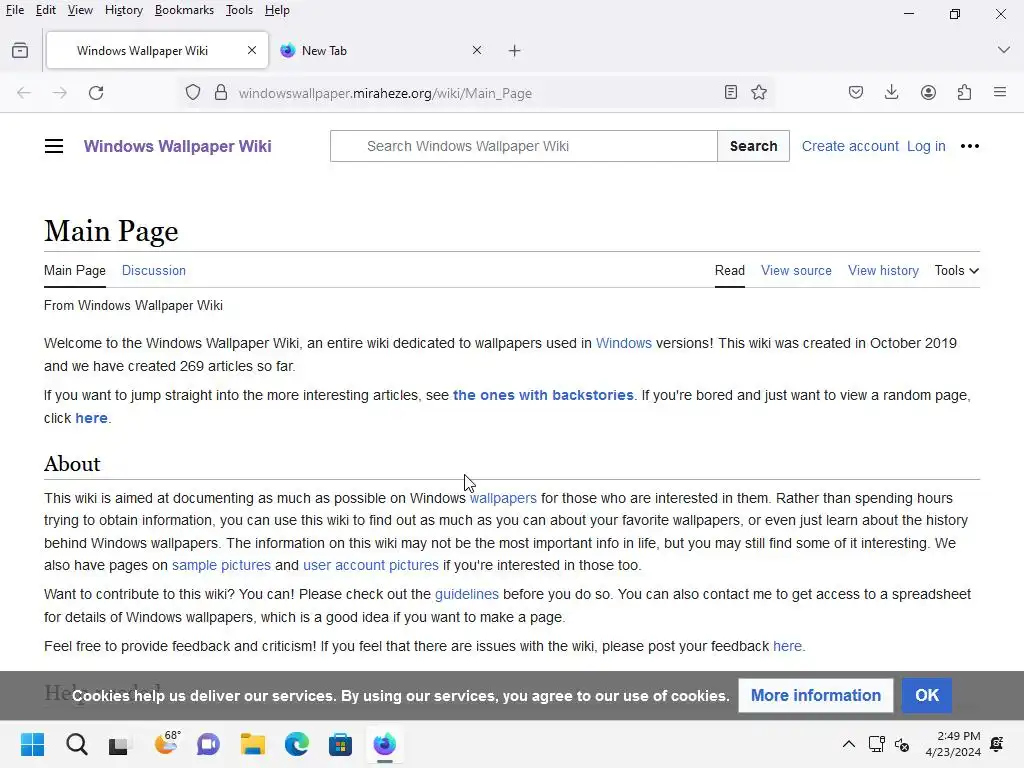Go forward to the next page
The height and width of the screenshot is (768, 1024).
coord(59,93)
